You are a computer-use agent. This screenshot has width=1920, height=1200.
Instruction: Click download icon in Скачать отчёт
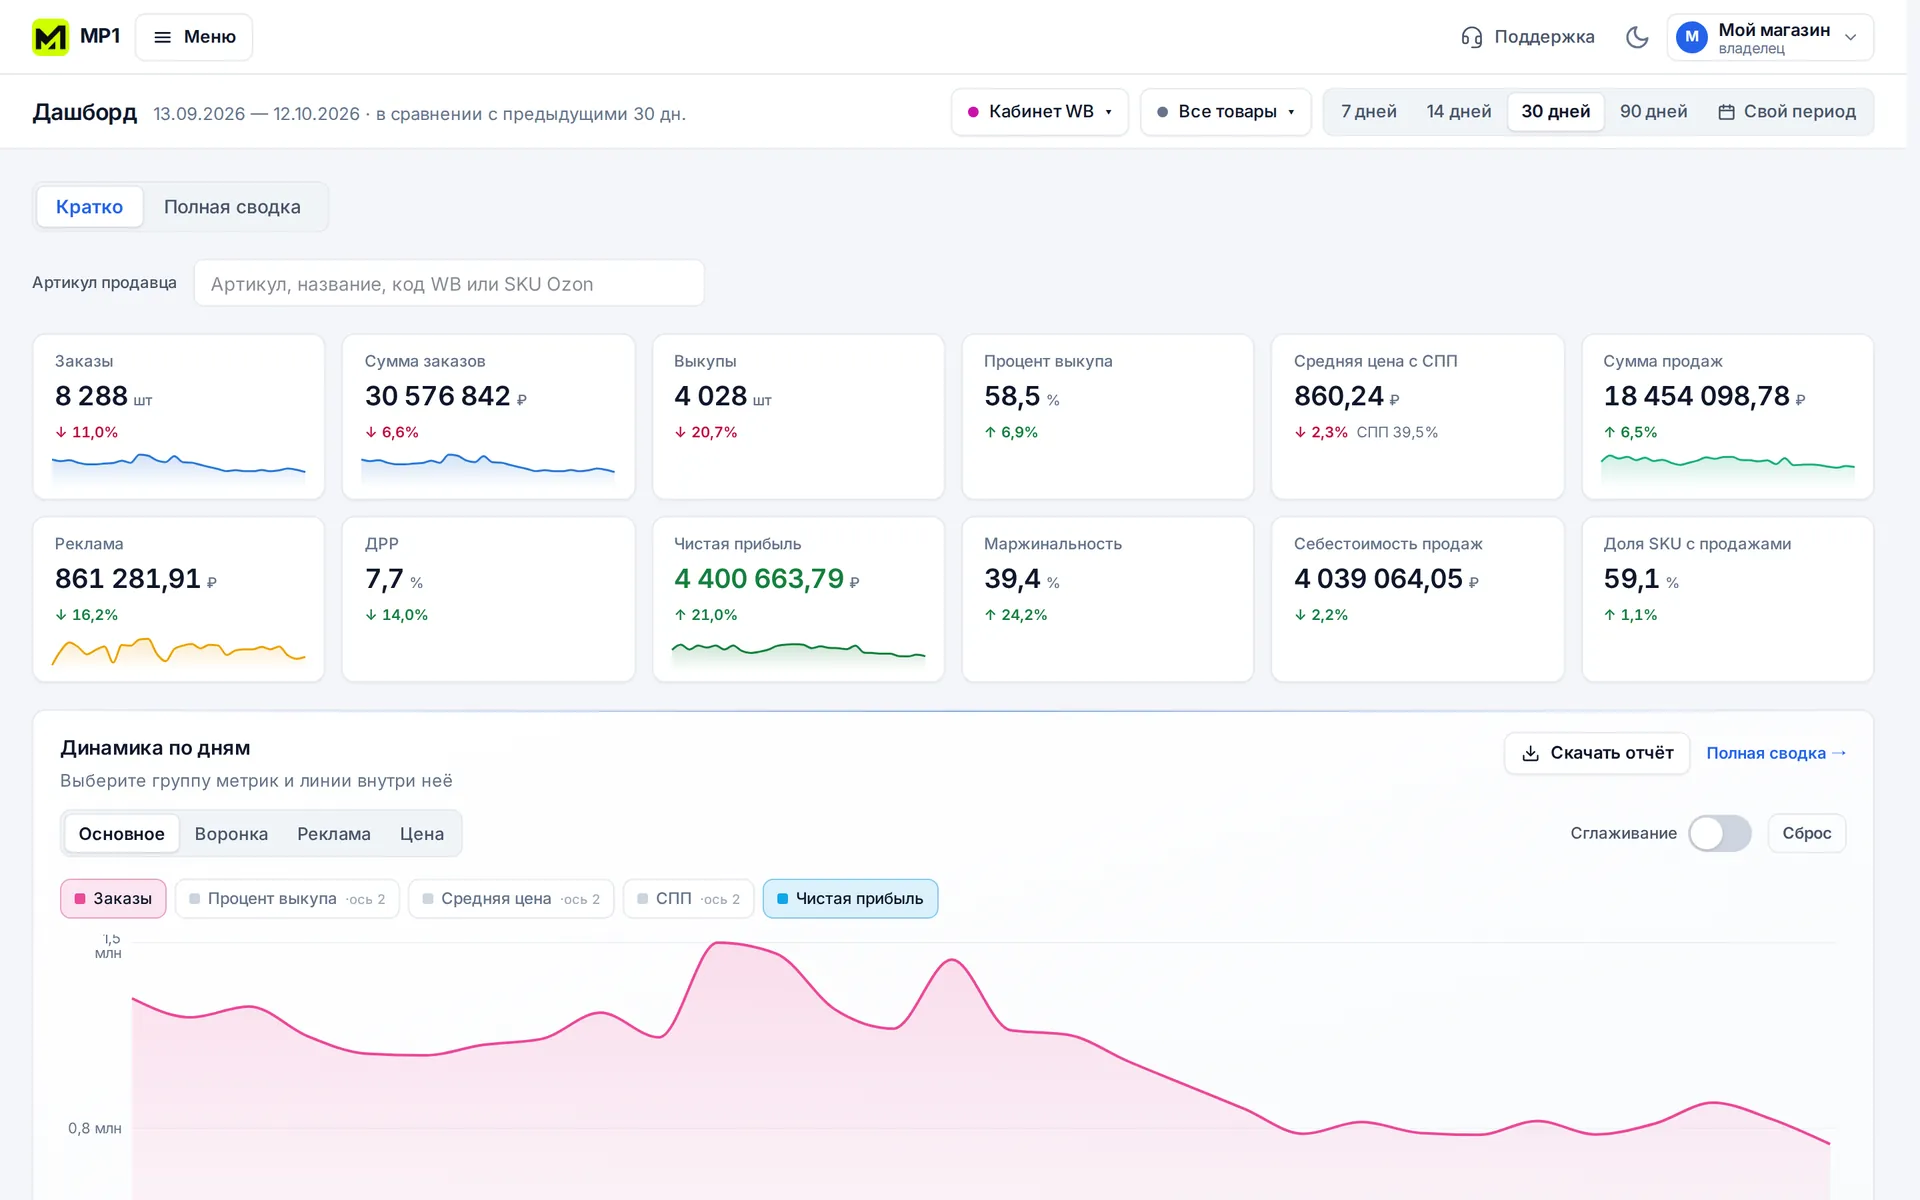tap(1530, 753)
